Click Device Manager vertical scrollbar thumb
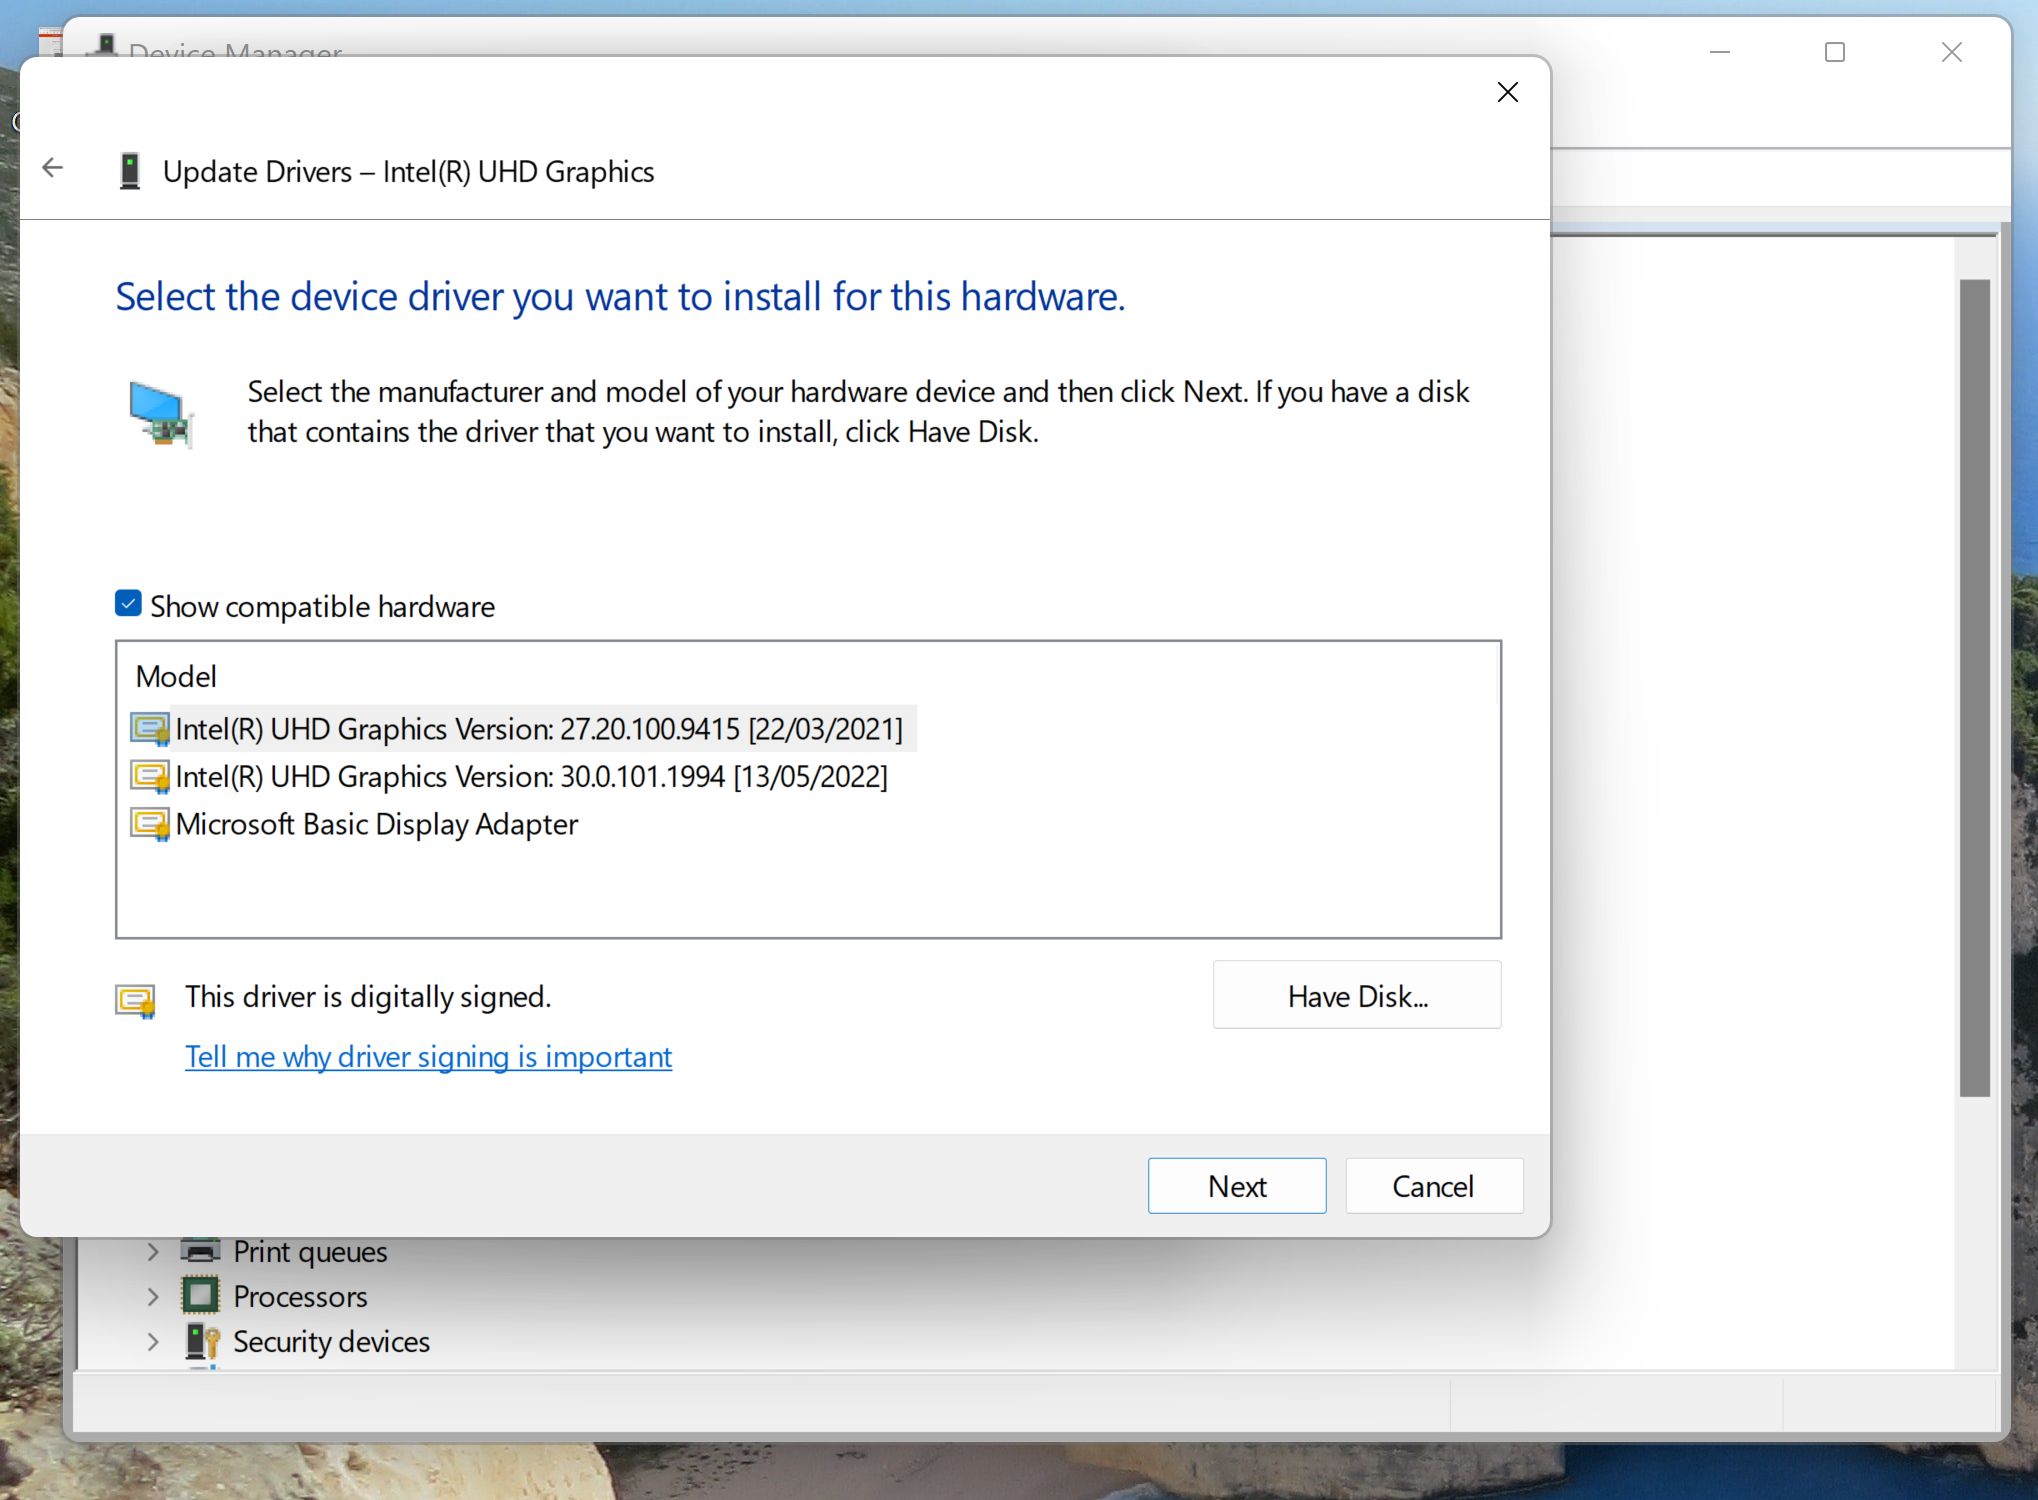Screen dimensions: 2038x1500 [1974, 688]
